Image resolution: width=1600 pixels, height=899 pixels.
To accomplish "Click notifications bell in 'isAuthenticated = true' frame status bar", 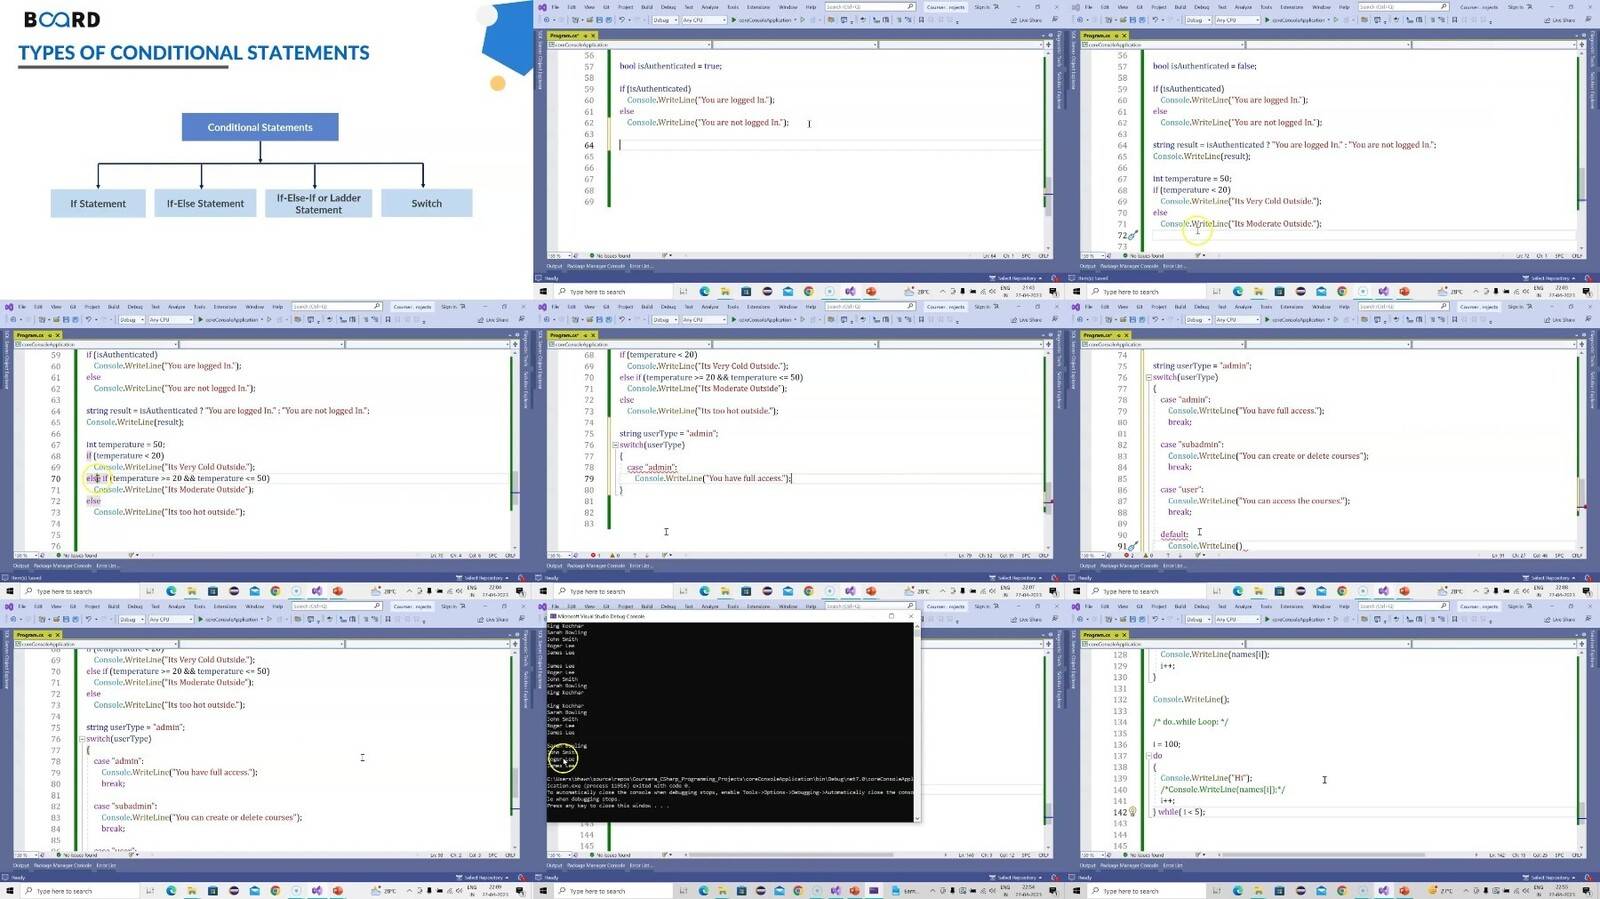I will (1055, 278).
